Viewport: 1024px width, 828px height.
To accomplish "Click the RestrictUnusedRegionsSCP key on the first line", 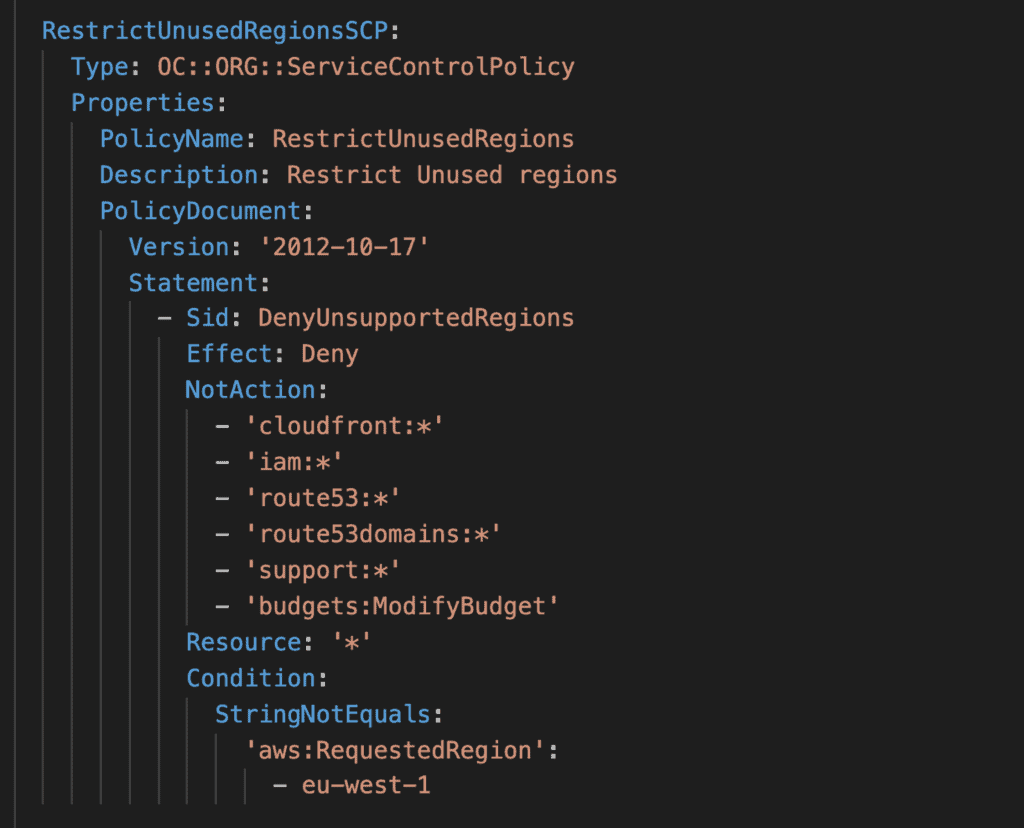I will 202,30.
